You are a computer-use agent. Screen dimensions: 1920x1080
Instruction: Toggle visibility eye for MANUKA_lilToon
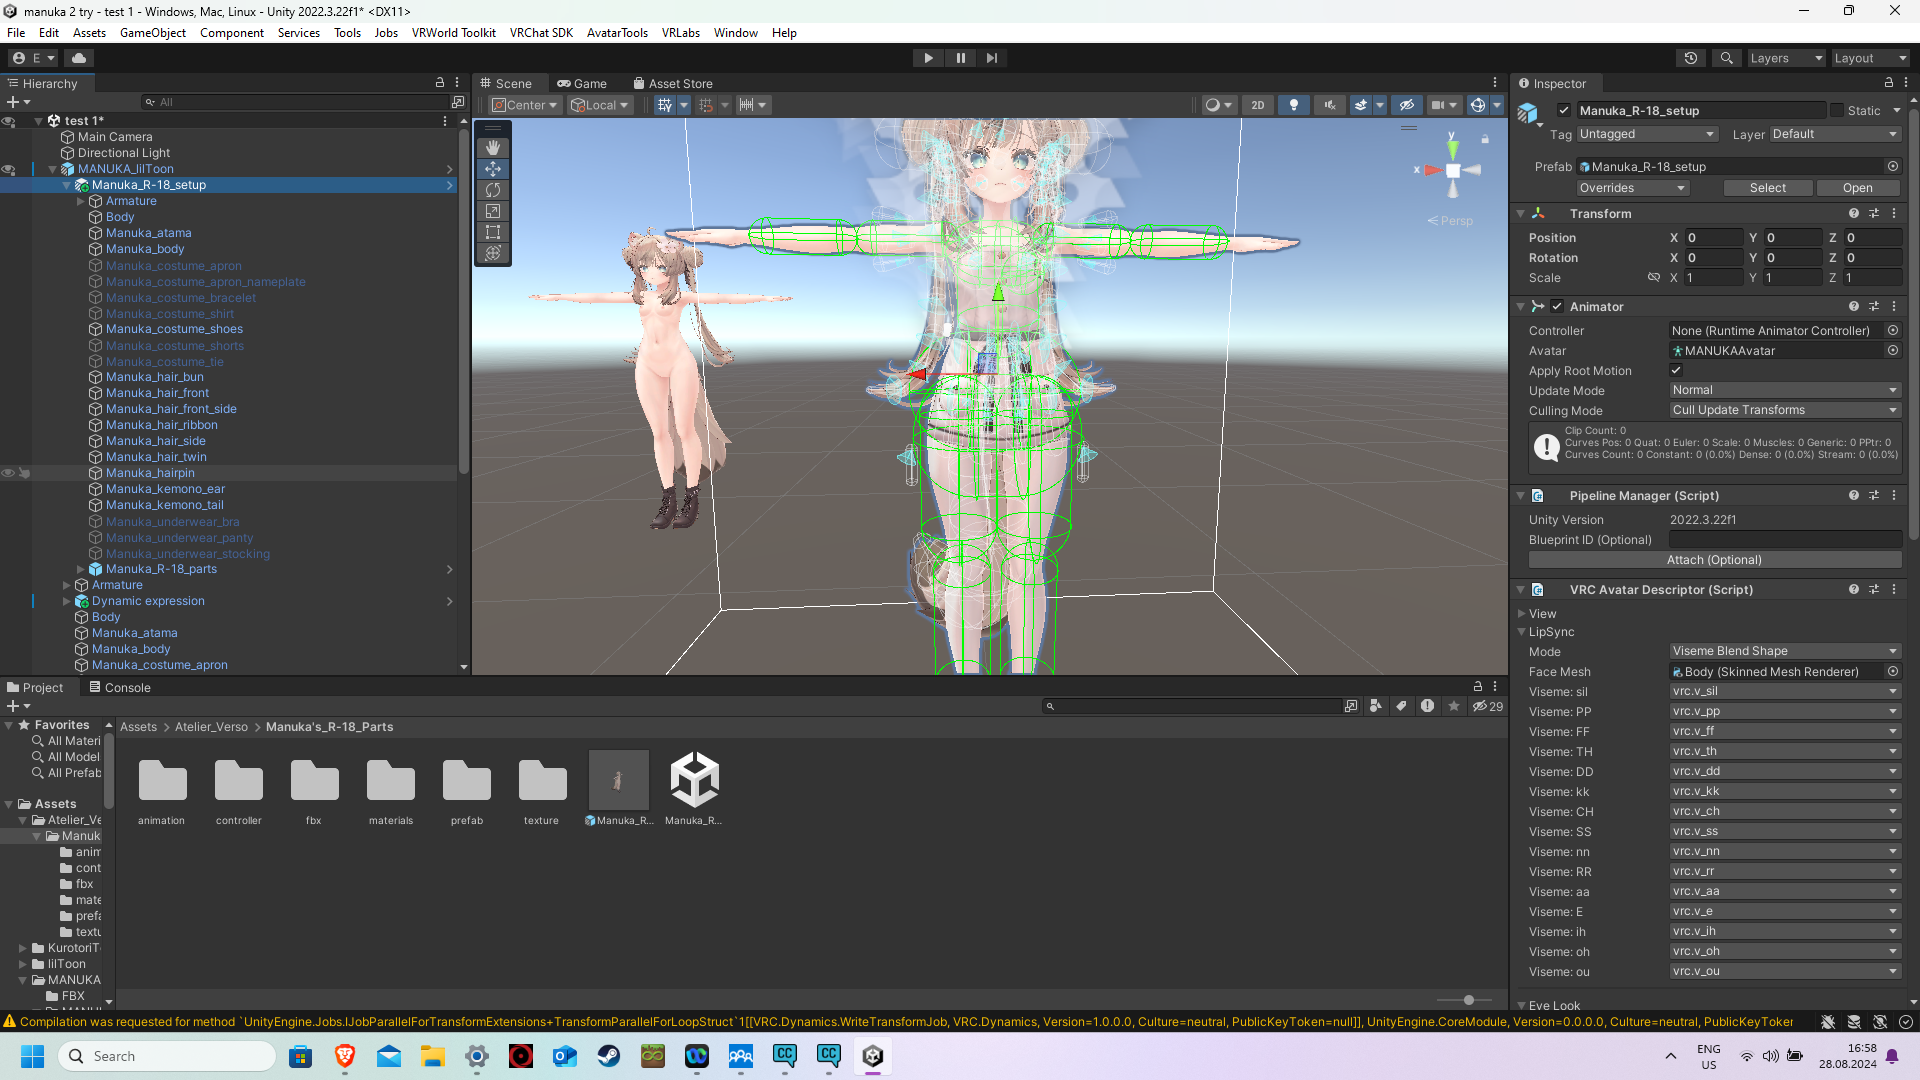tap(8, 169)
